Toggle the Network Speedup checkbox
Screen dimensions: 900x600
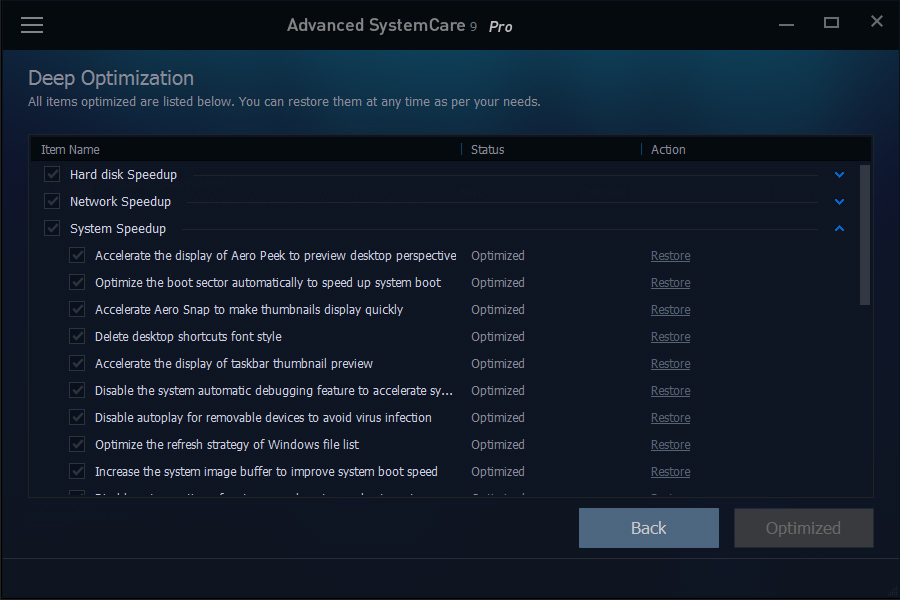pos(52,201)
